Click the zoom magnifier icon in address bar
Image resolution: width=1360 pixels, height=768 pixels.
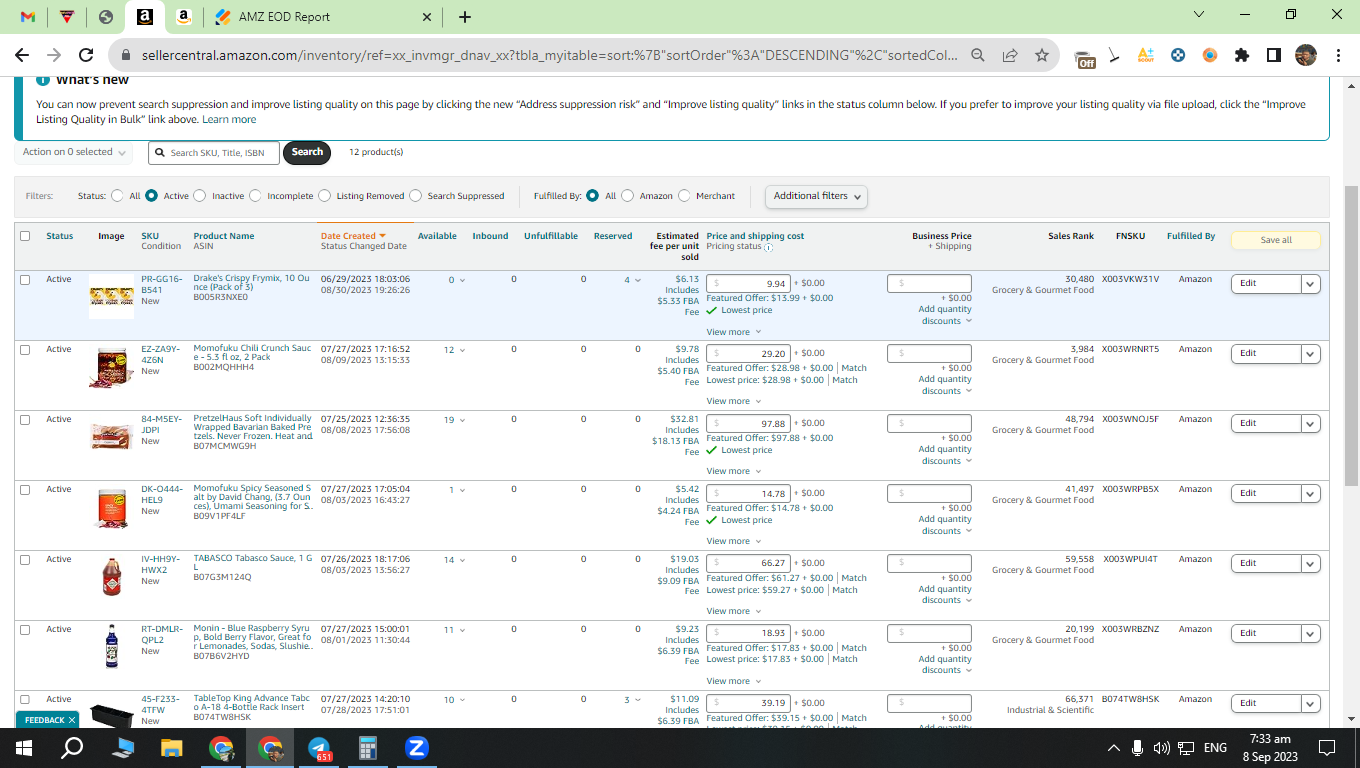tap(978, 56)
